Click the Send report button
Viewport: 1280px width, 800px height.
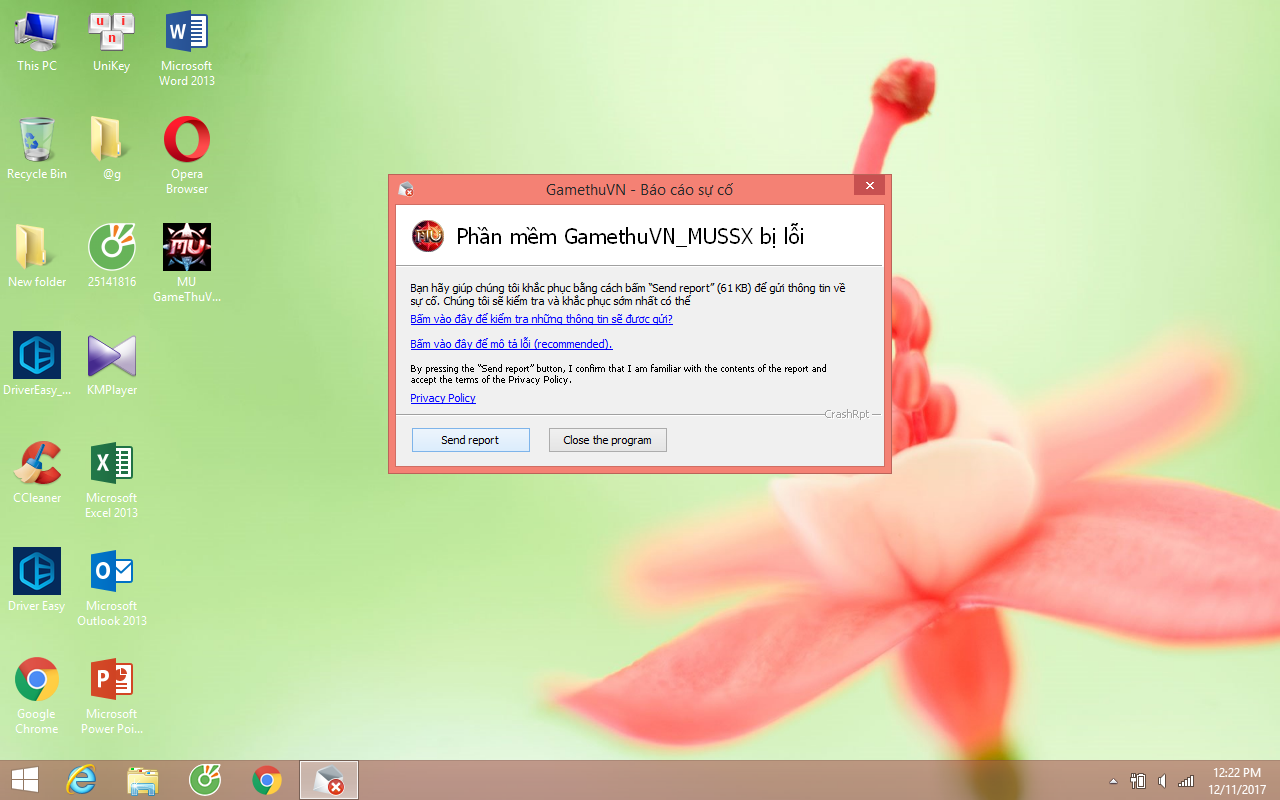(470, 440)
